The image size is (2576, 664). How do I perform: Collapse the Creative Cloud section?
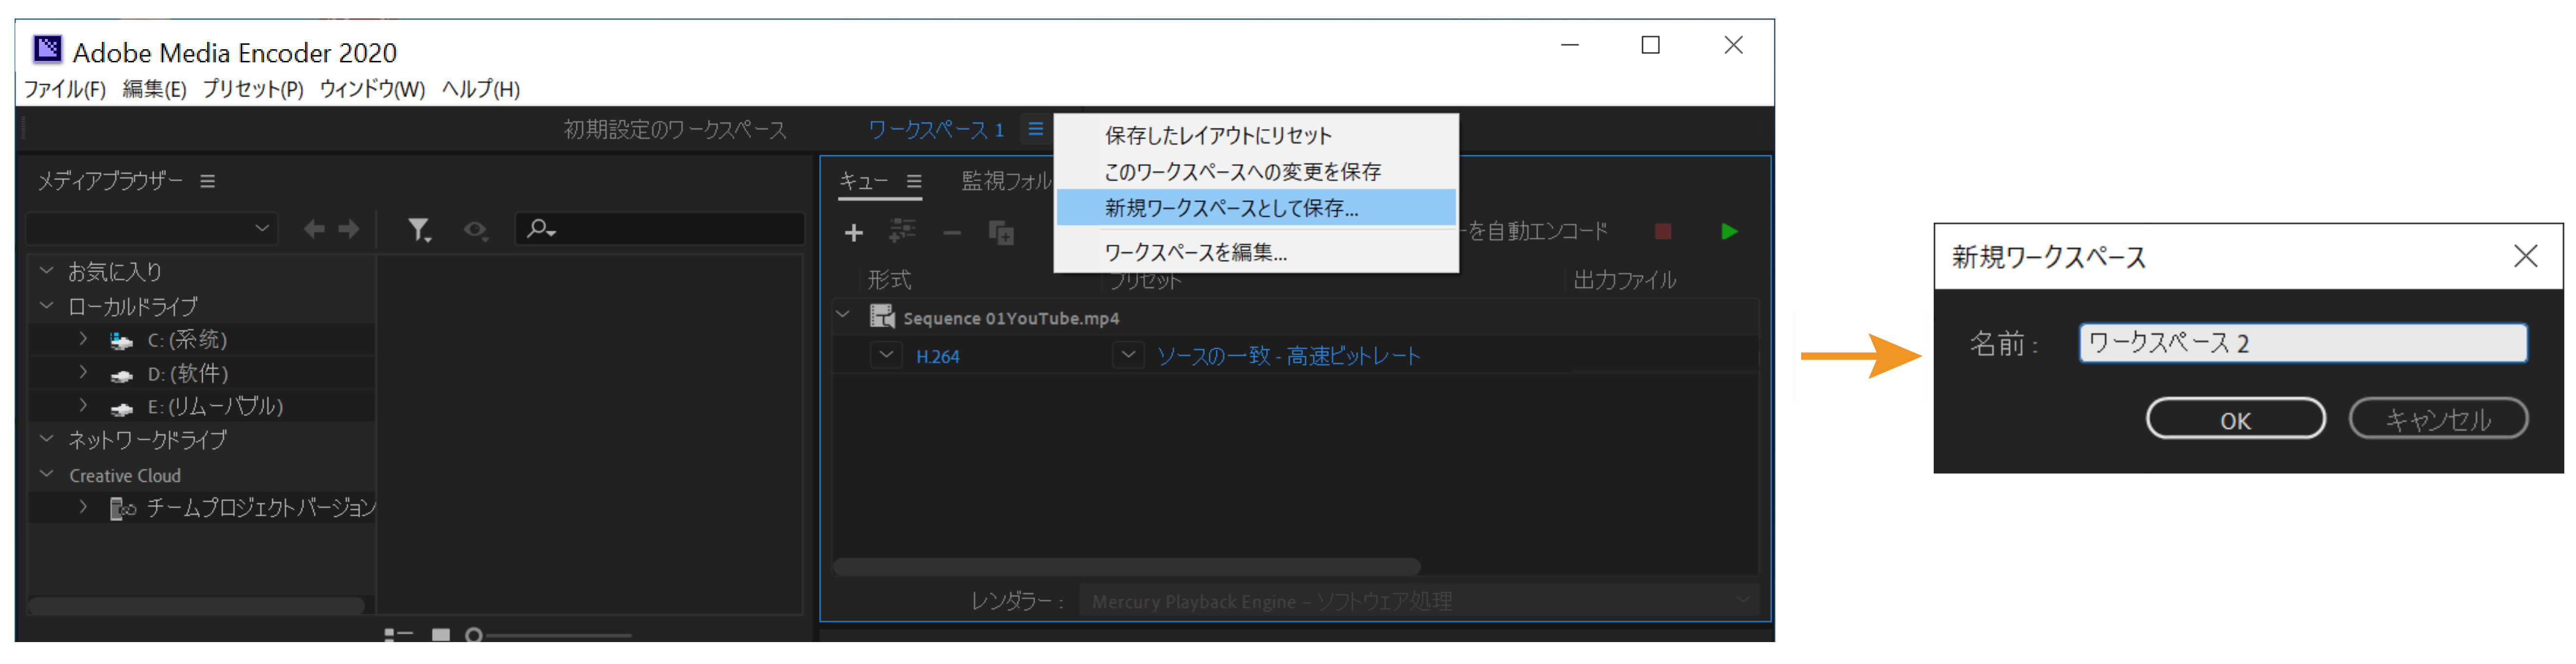47,474
